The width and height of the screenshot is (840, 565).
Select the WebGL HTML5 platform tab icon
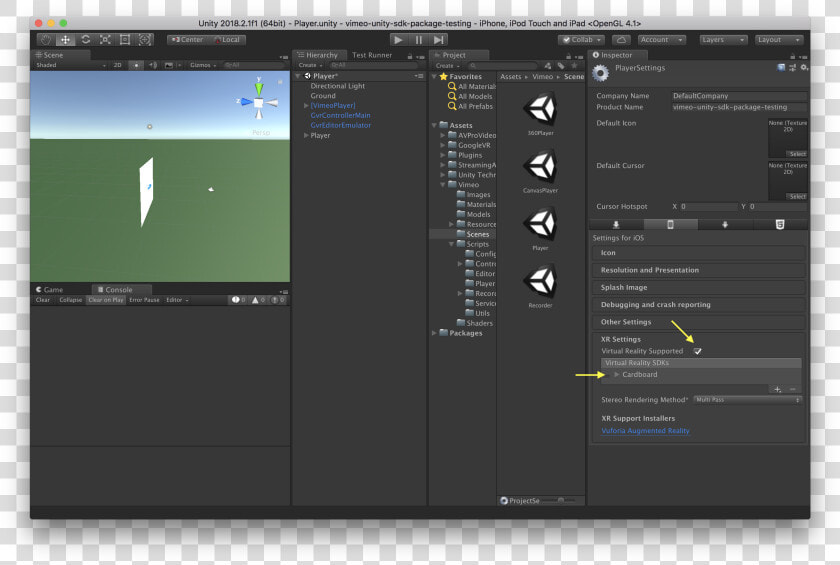[x=780, y=224]
